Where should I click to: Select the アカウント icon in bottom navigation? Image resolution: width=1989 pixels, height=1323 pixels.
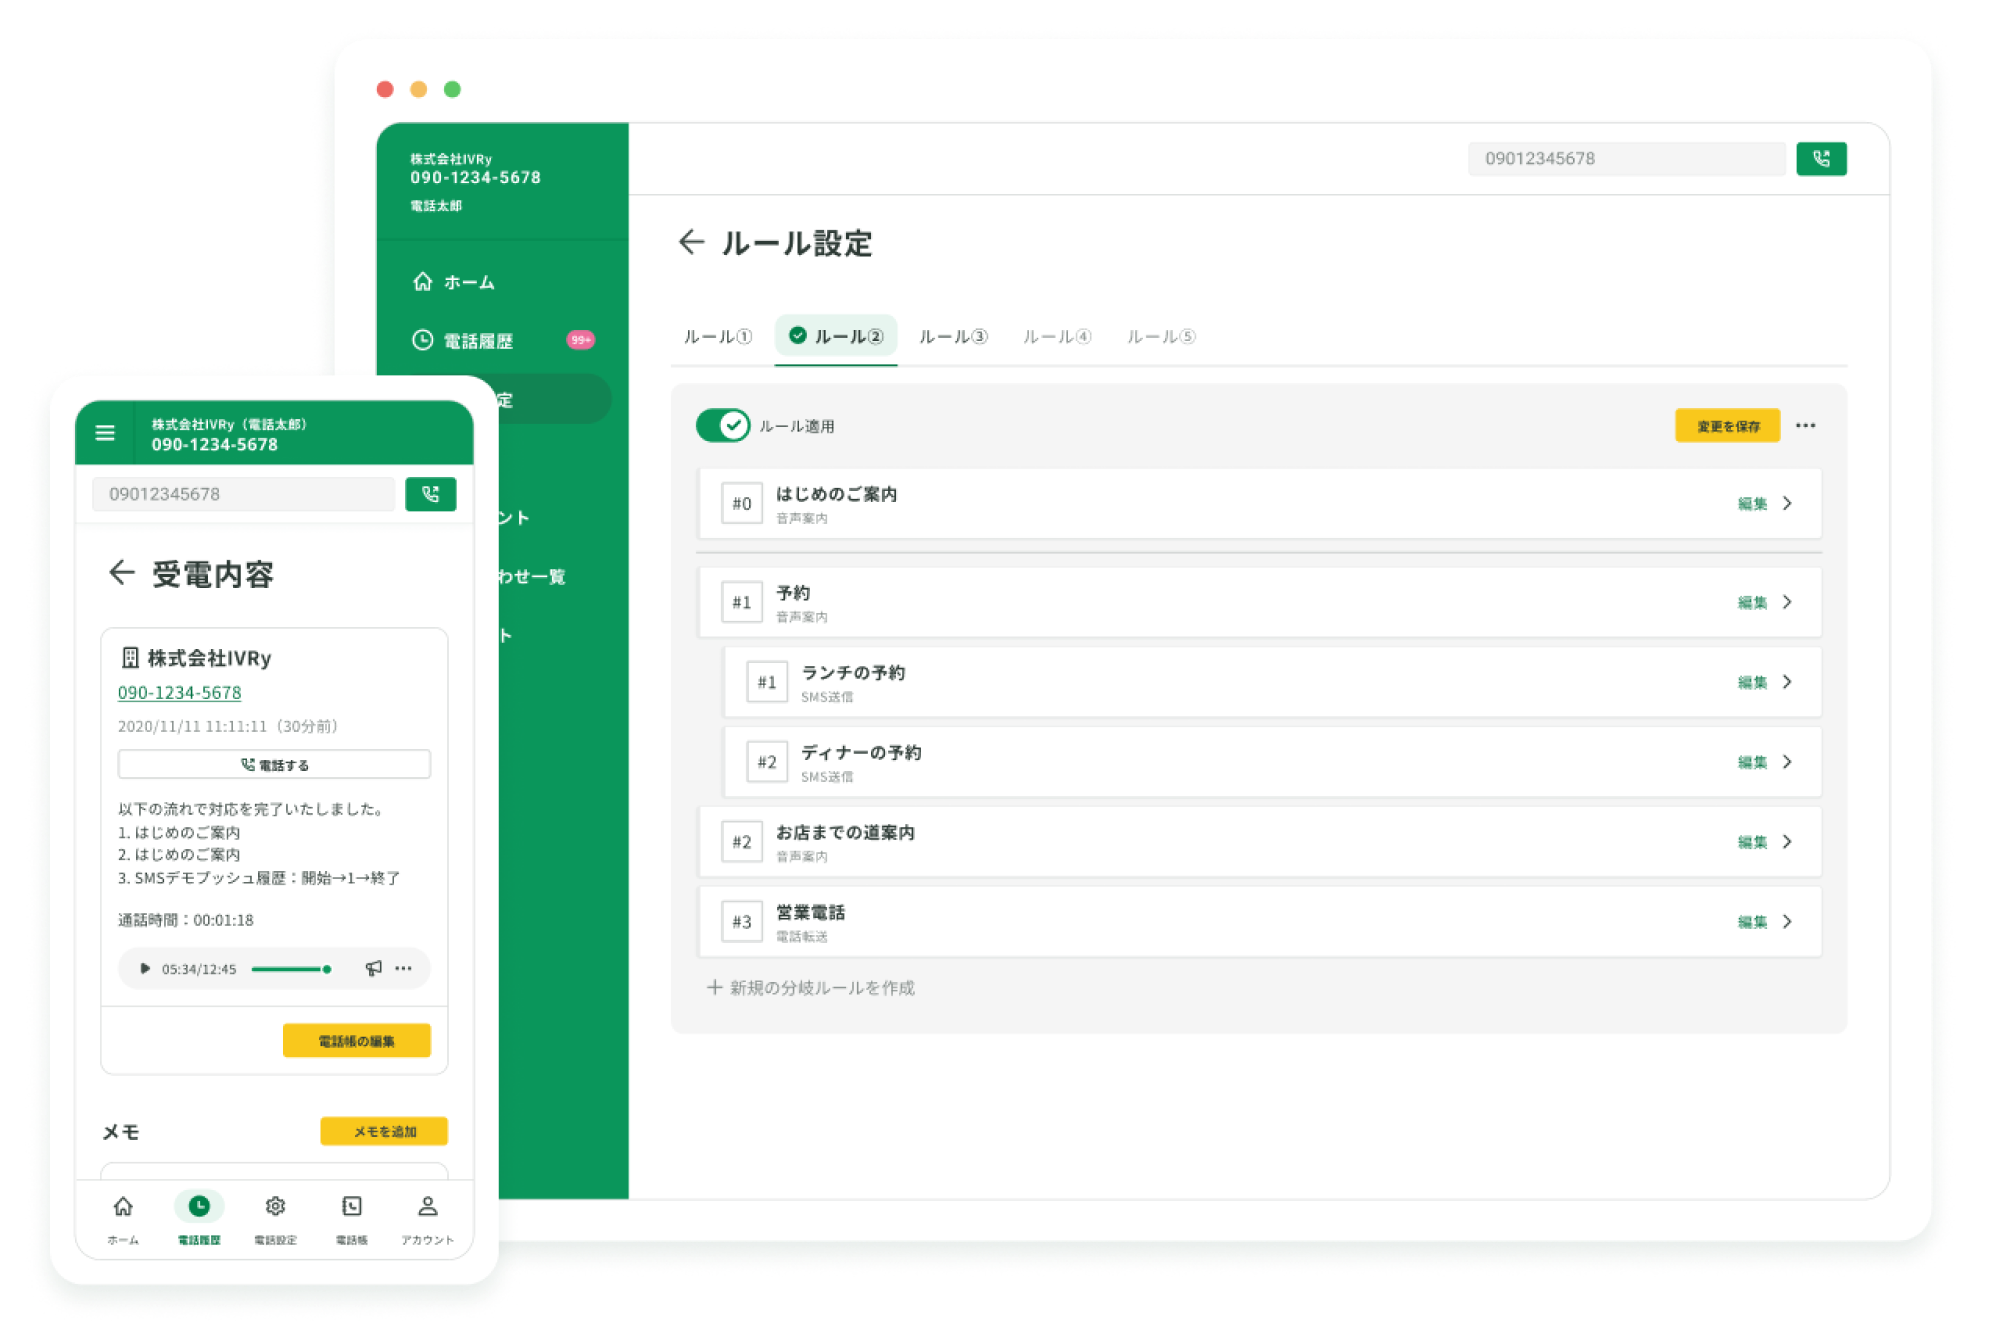[x=427, y=1206]
